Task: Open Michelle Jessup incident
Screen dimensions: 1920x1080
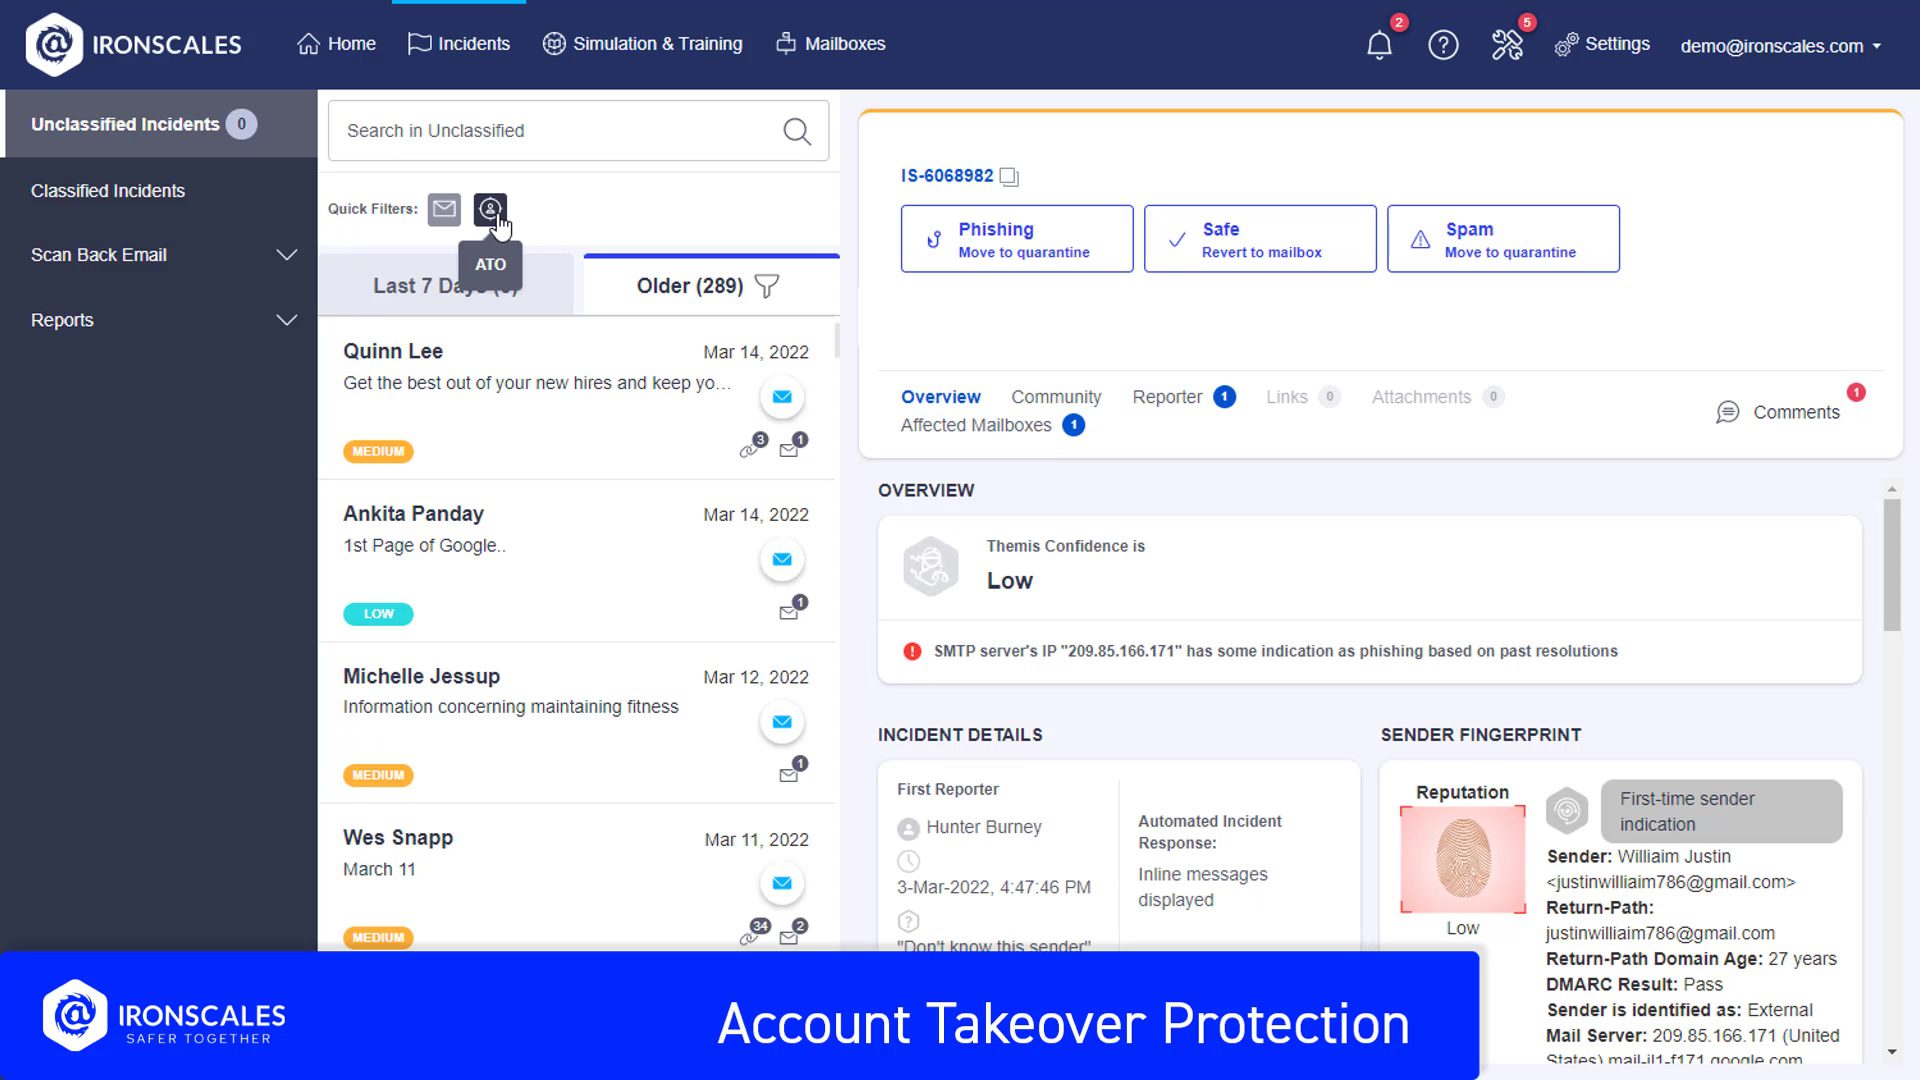Action: [x=577, y=723]
